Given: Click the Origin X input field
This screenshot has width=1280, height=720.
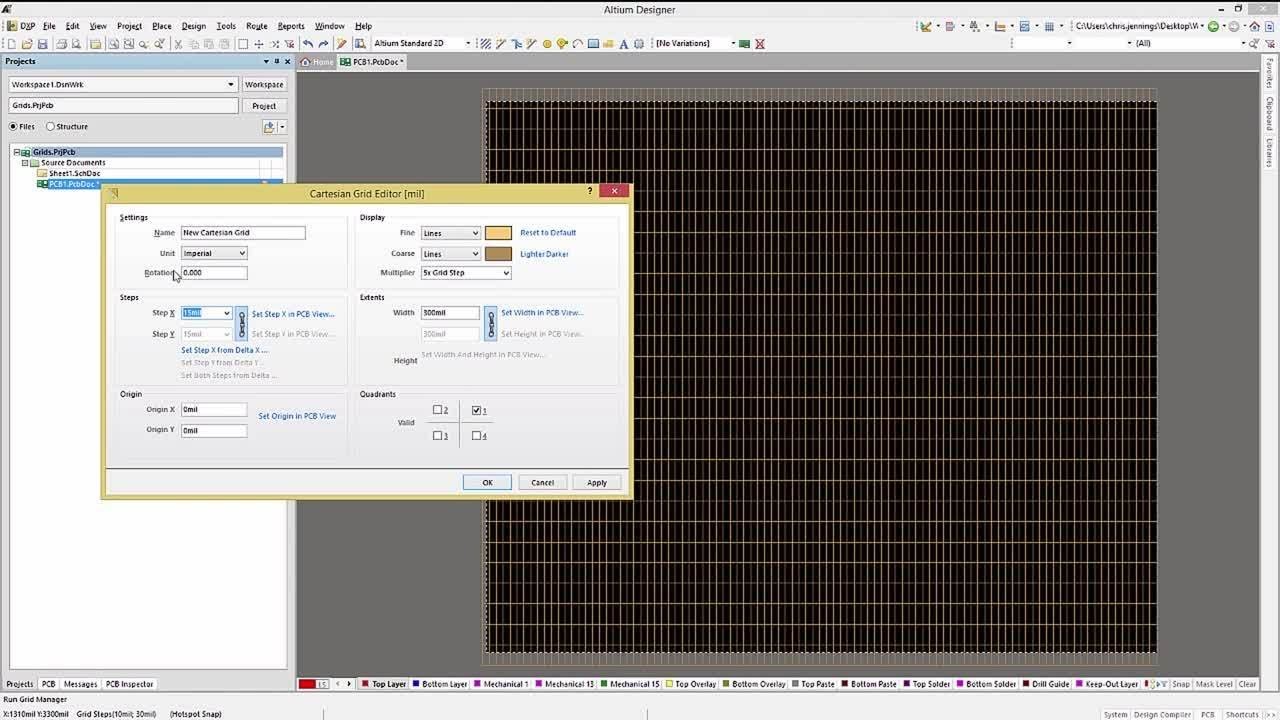Looking at the screenshot, I should tap(214, 410).
